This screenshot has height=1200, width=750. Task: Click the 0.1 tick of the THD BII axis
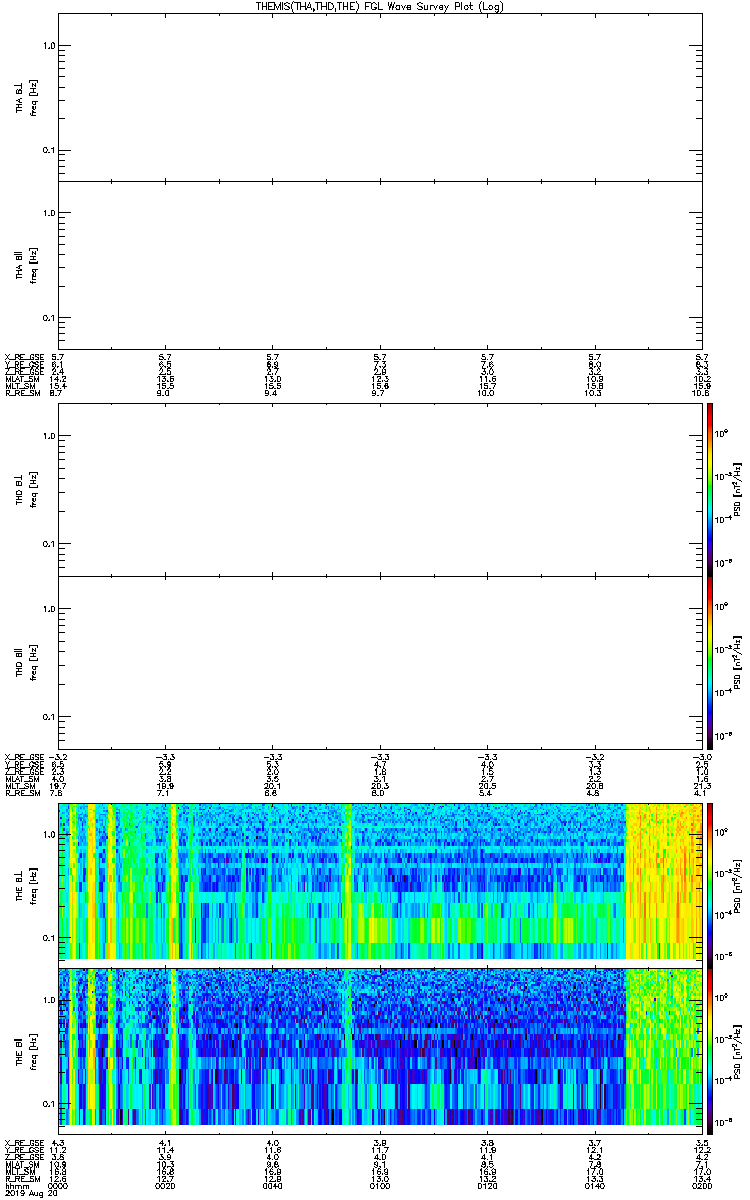coord(48,717)
